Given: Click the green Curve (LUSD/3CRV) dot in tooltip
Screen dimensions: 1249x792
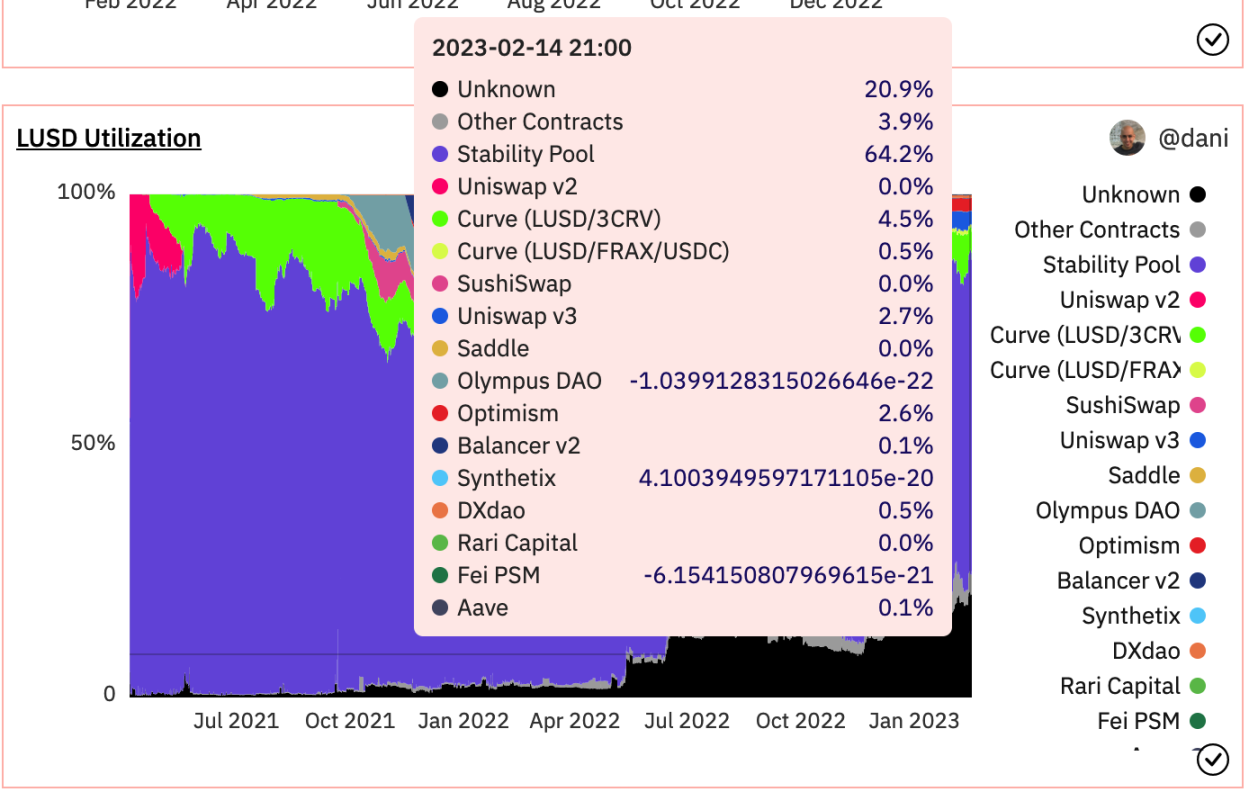Looking at the screenshot, I should [x=439, y=219].
